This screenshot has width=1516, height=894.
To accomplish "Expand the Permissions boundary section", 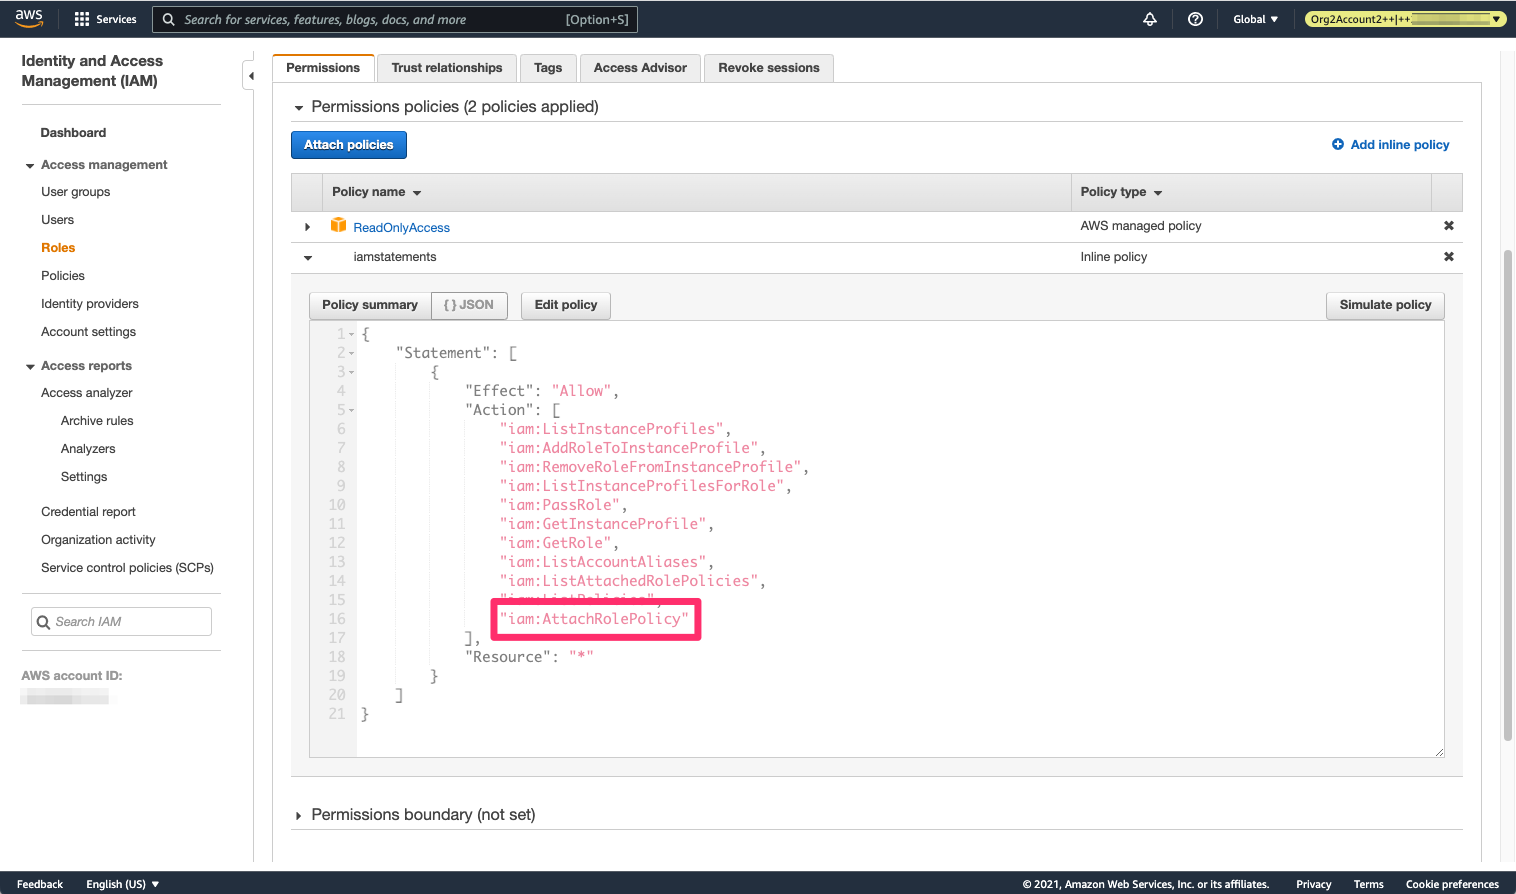I will pos(298,816).
